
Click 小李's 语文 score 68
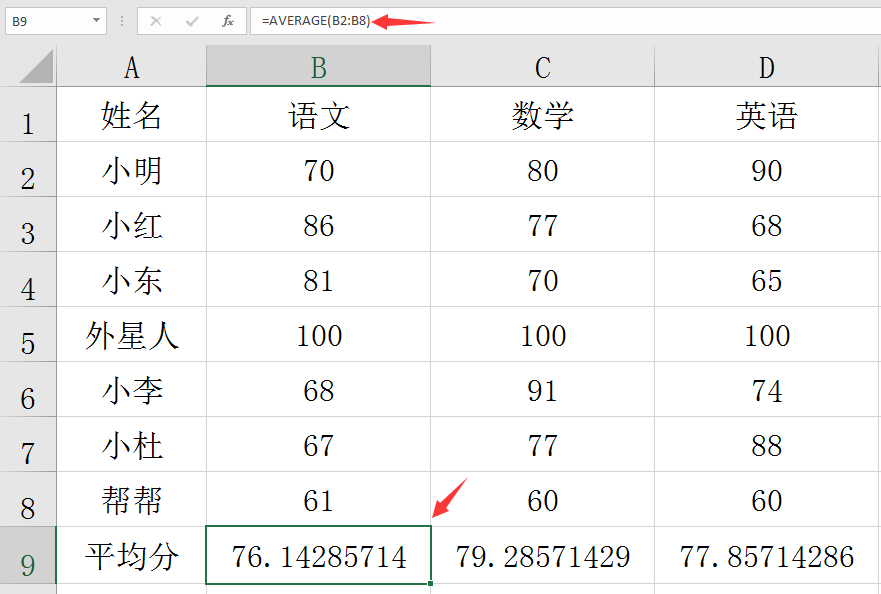[x=319, y=389]
